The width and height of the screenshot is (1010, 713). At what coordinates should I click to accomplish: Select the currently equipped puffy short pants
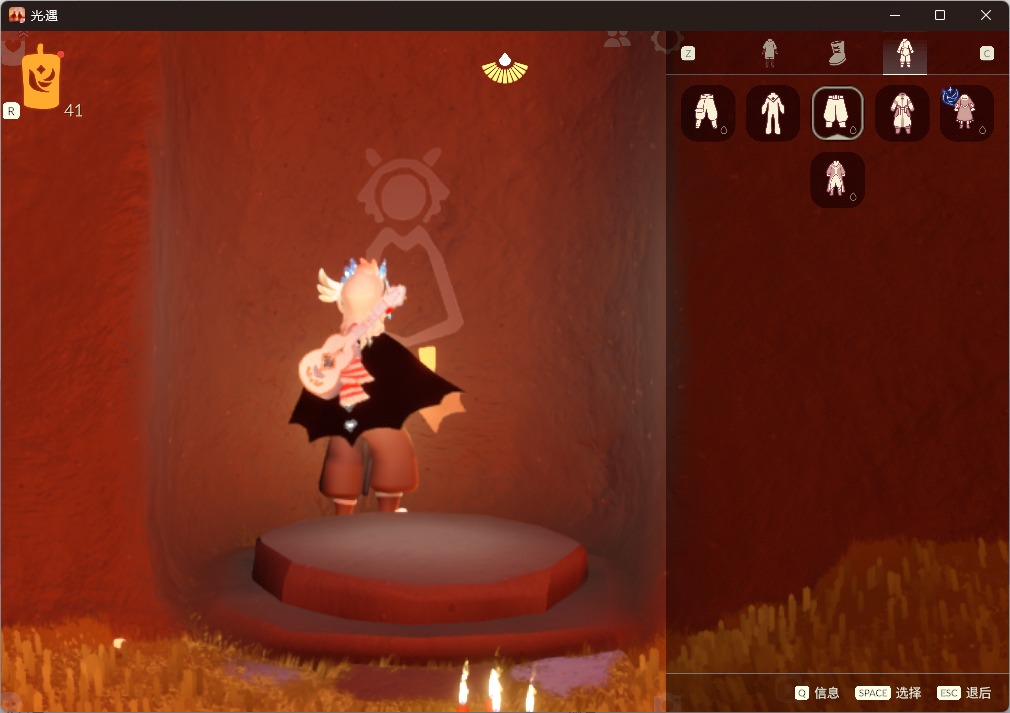[x=837, y=113]
